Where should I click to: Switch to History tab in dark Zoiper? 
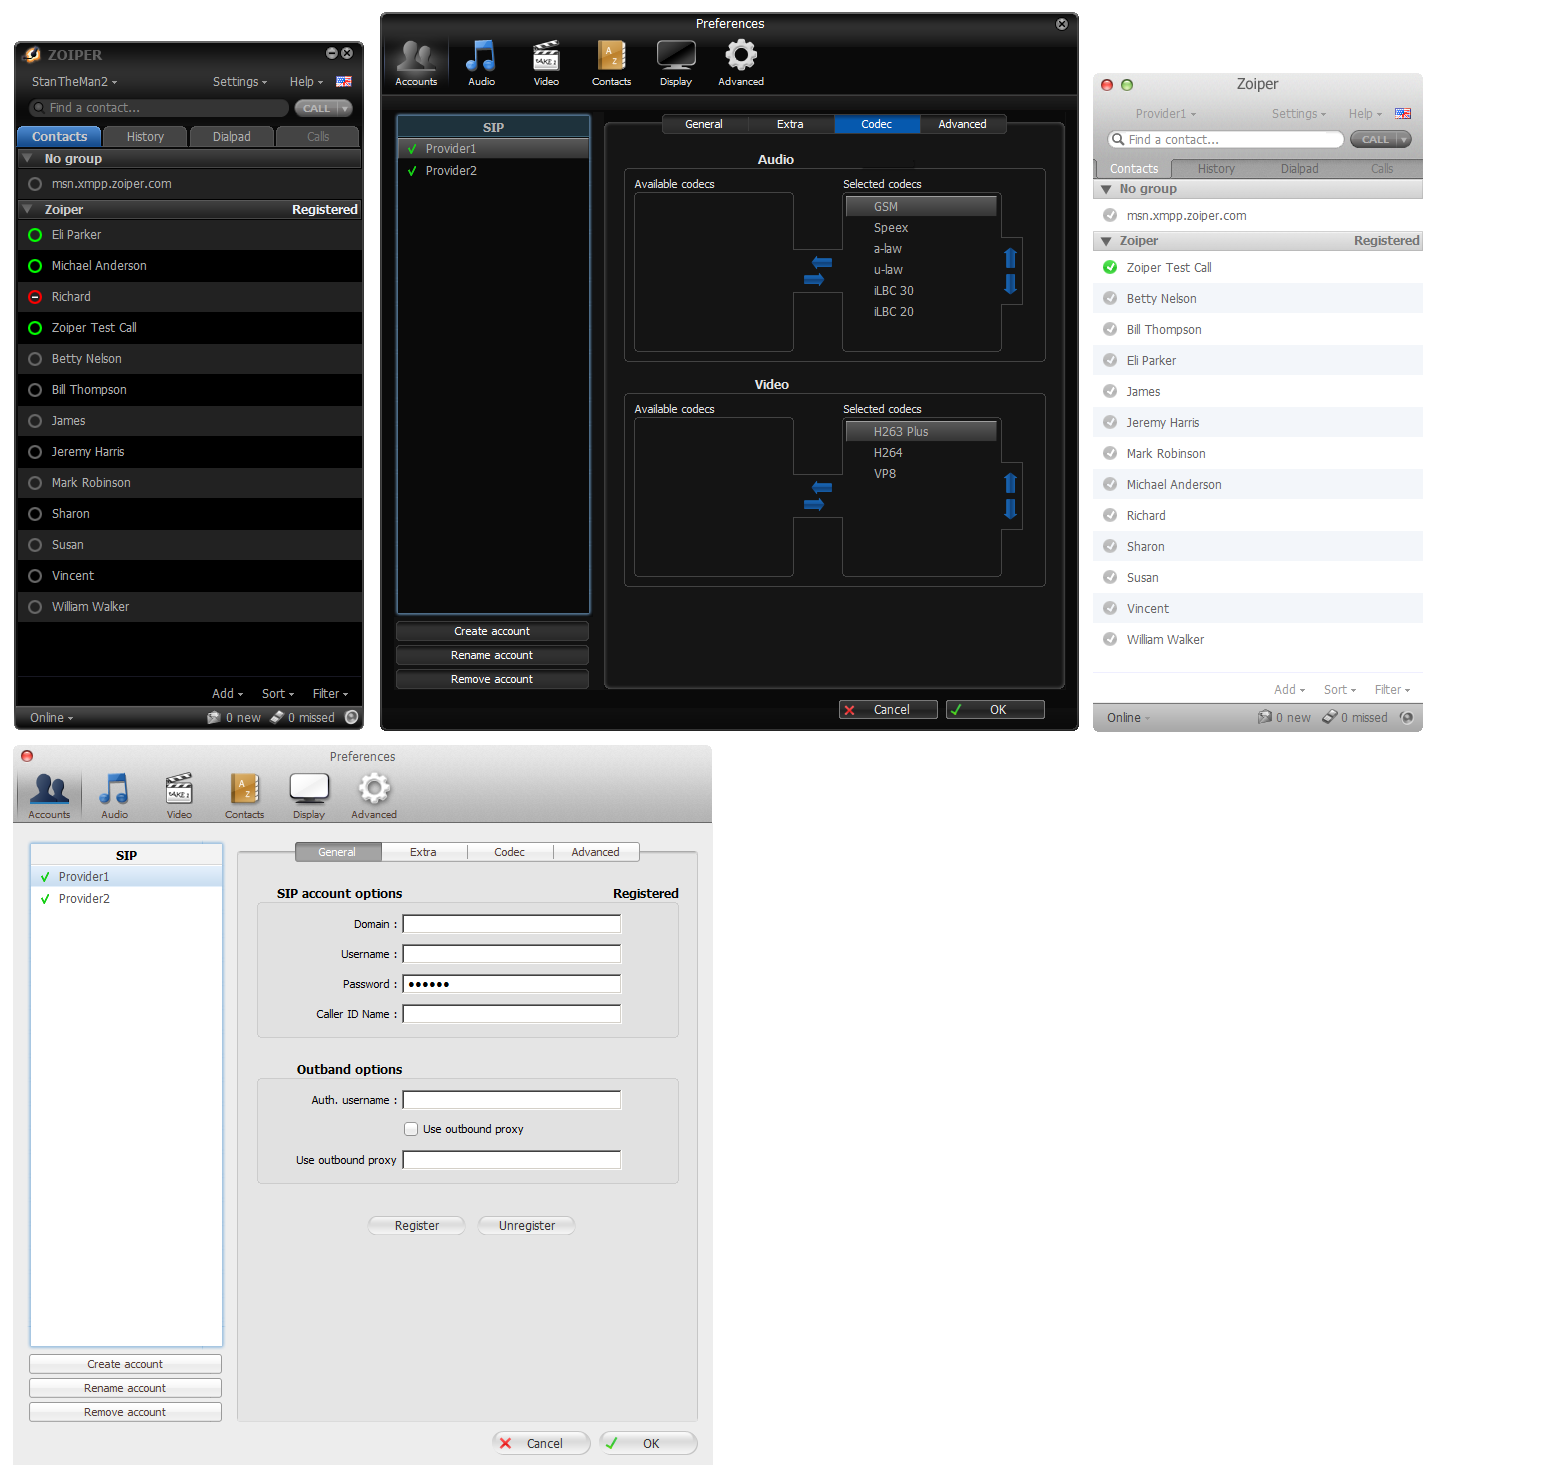click(x=145, y=137)
